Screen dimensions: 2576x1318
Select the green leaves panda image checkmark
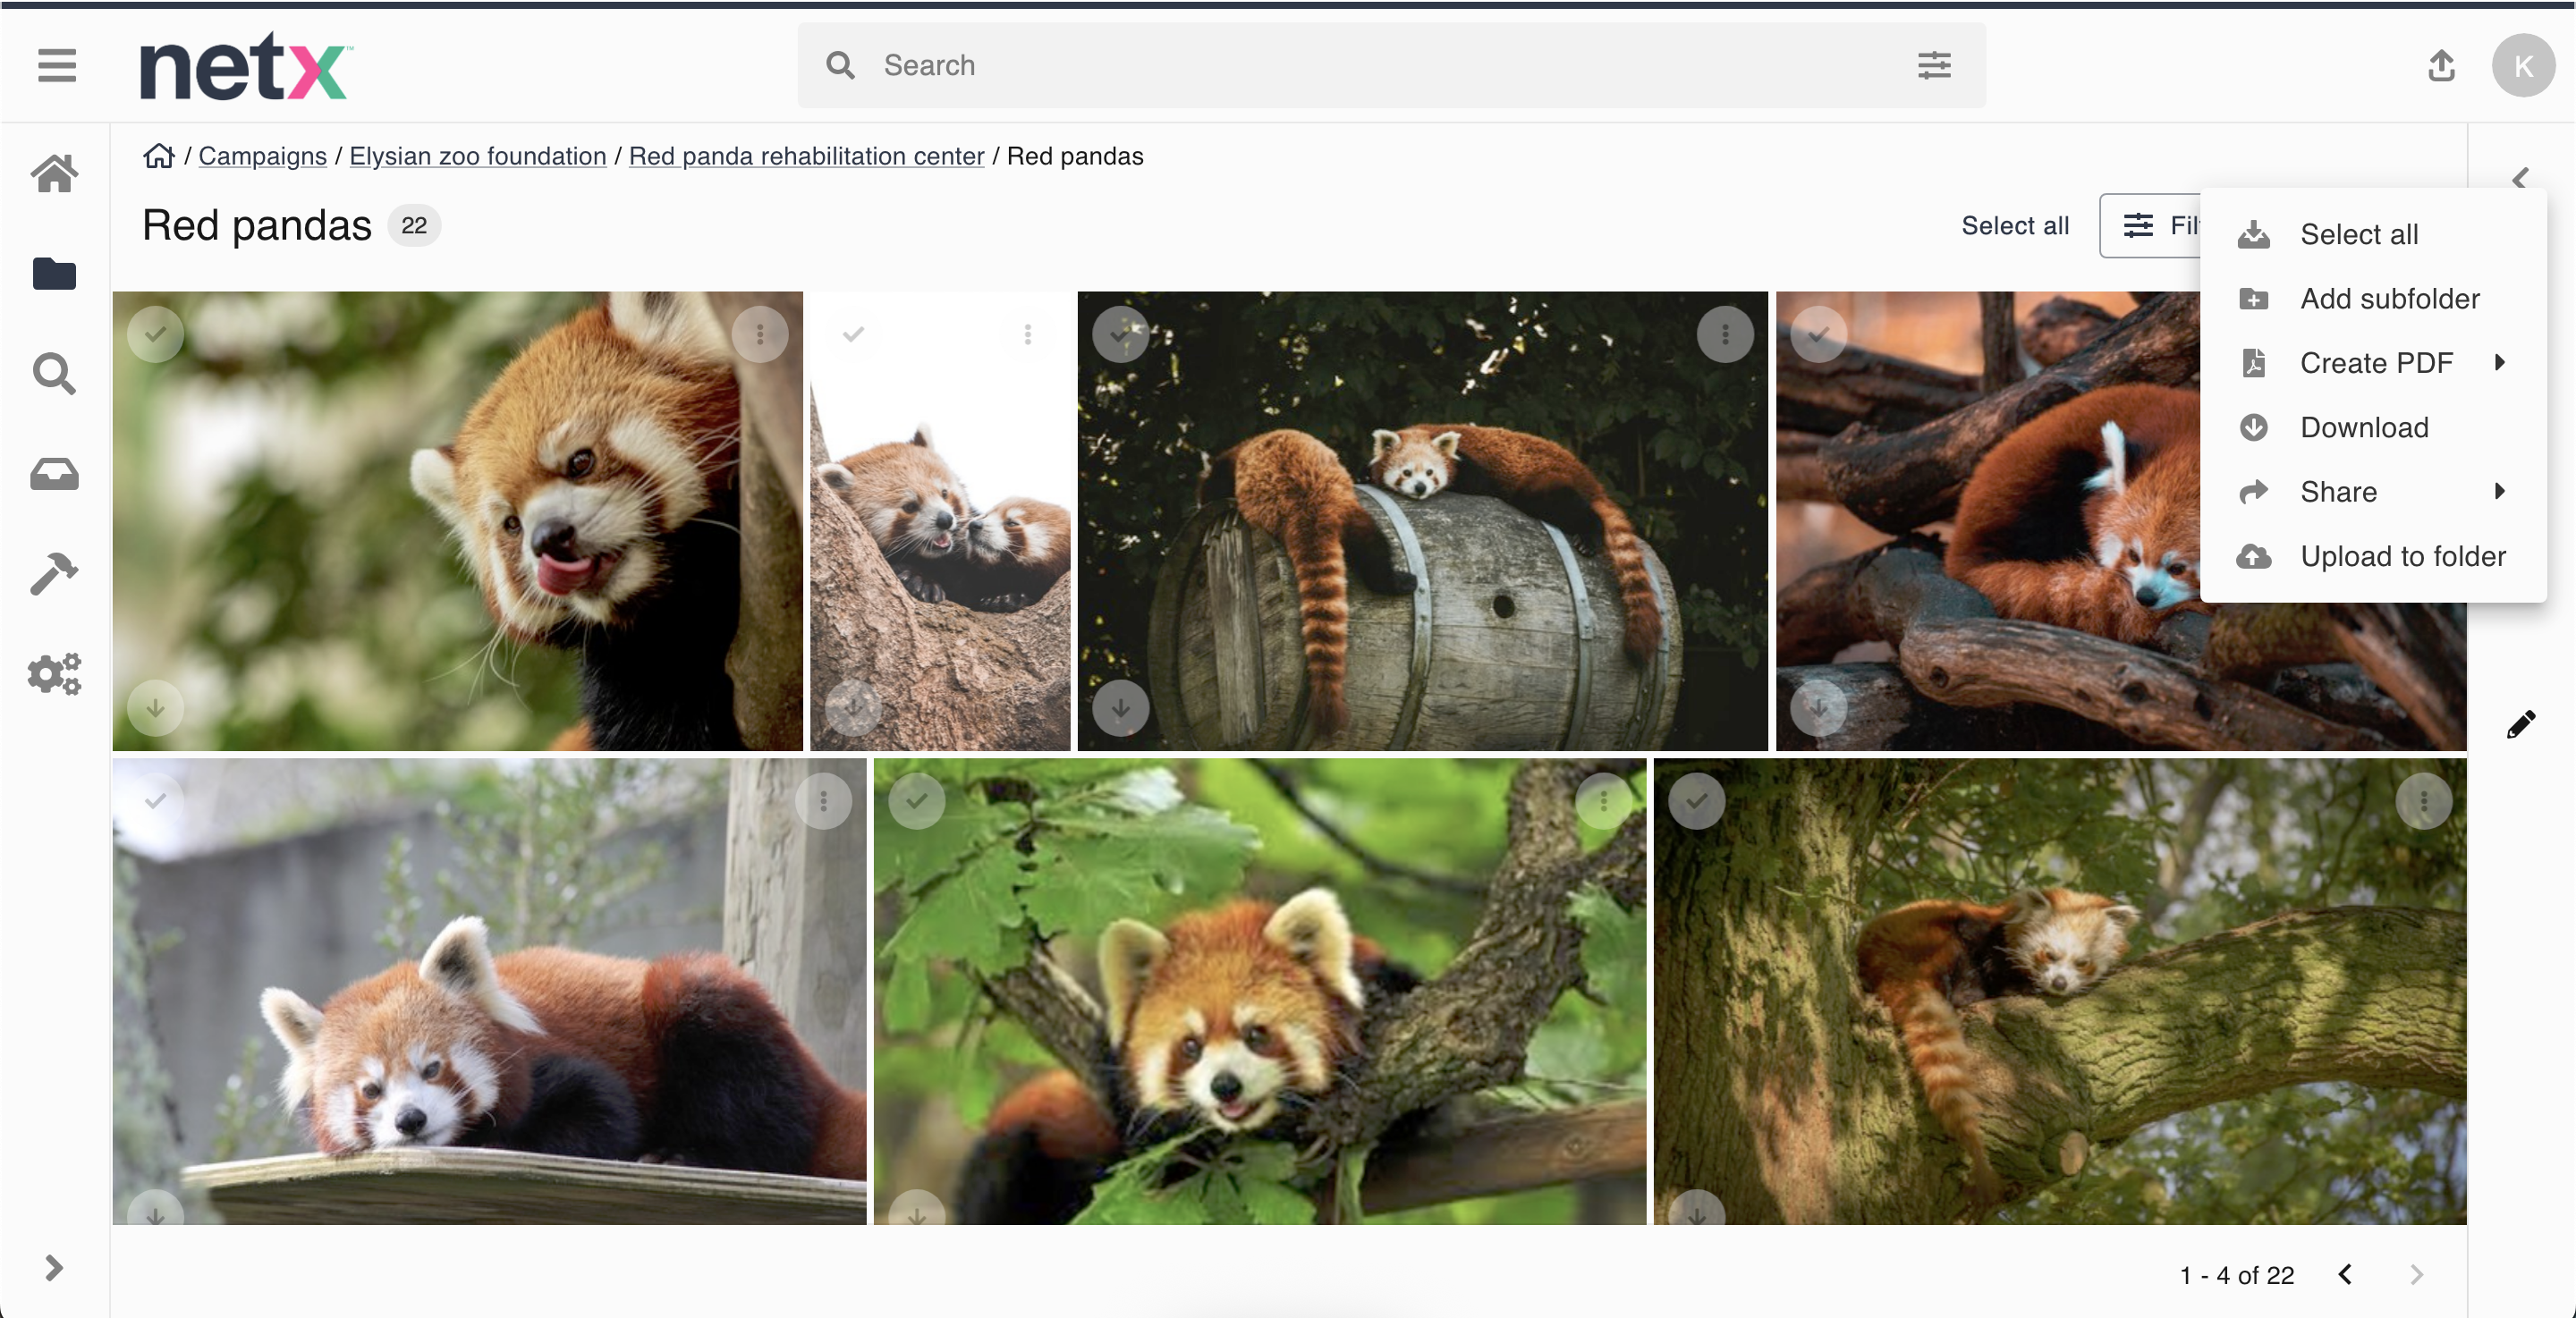click(916, 800)
